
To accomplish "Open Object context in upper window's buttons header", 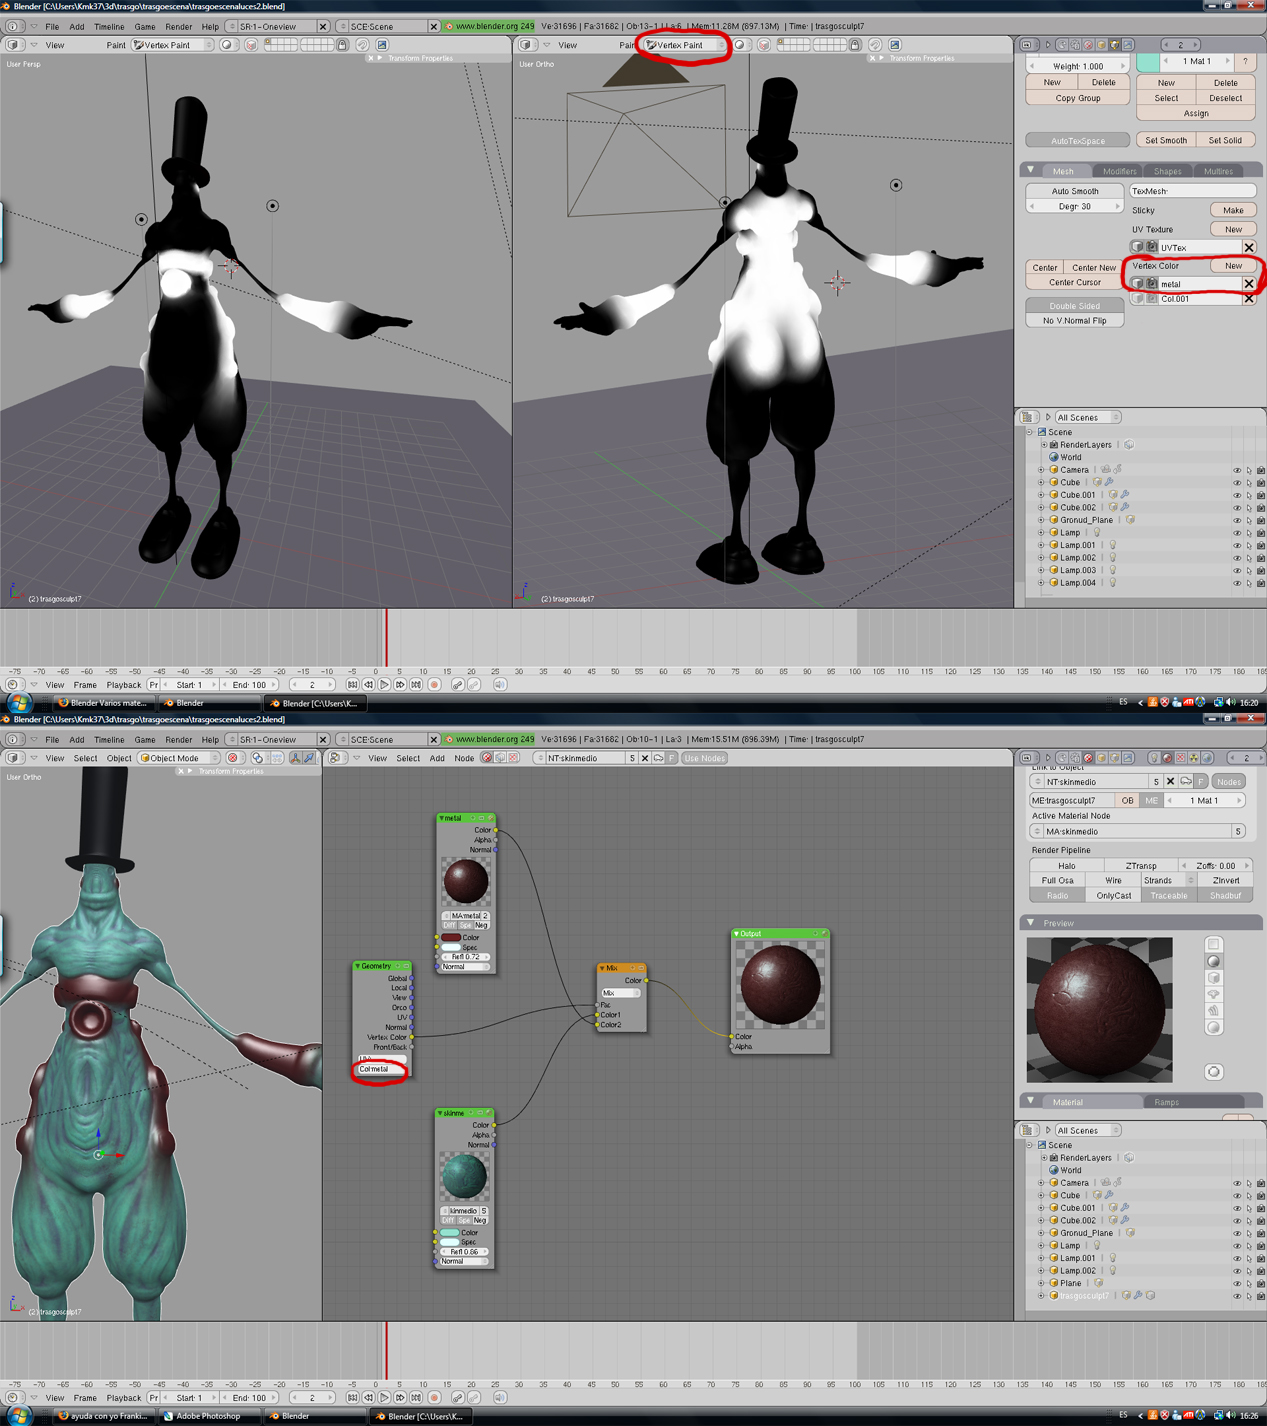I will coord(1101,45).
